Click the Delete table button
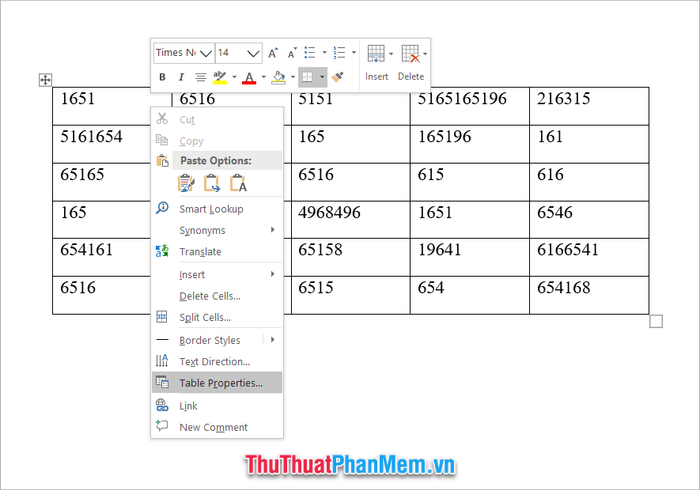The width and height of the screenshot is (700, 490). 410,62
